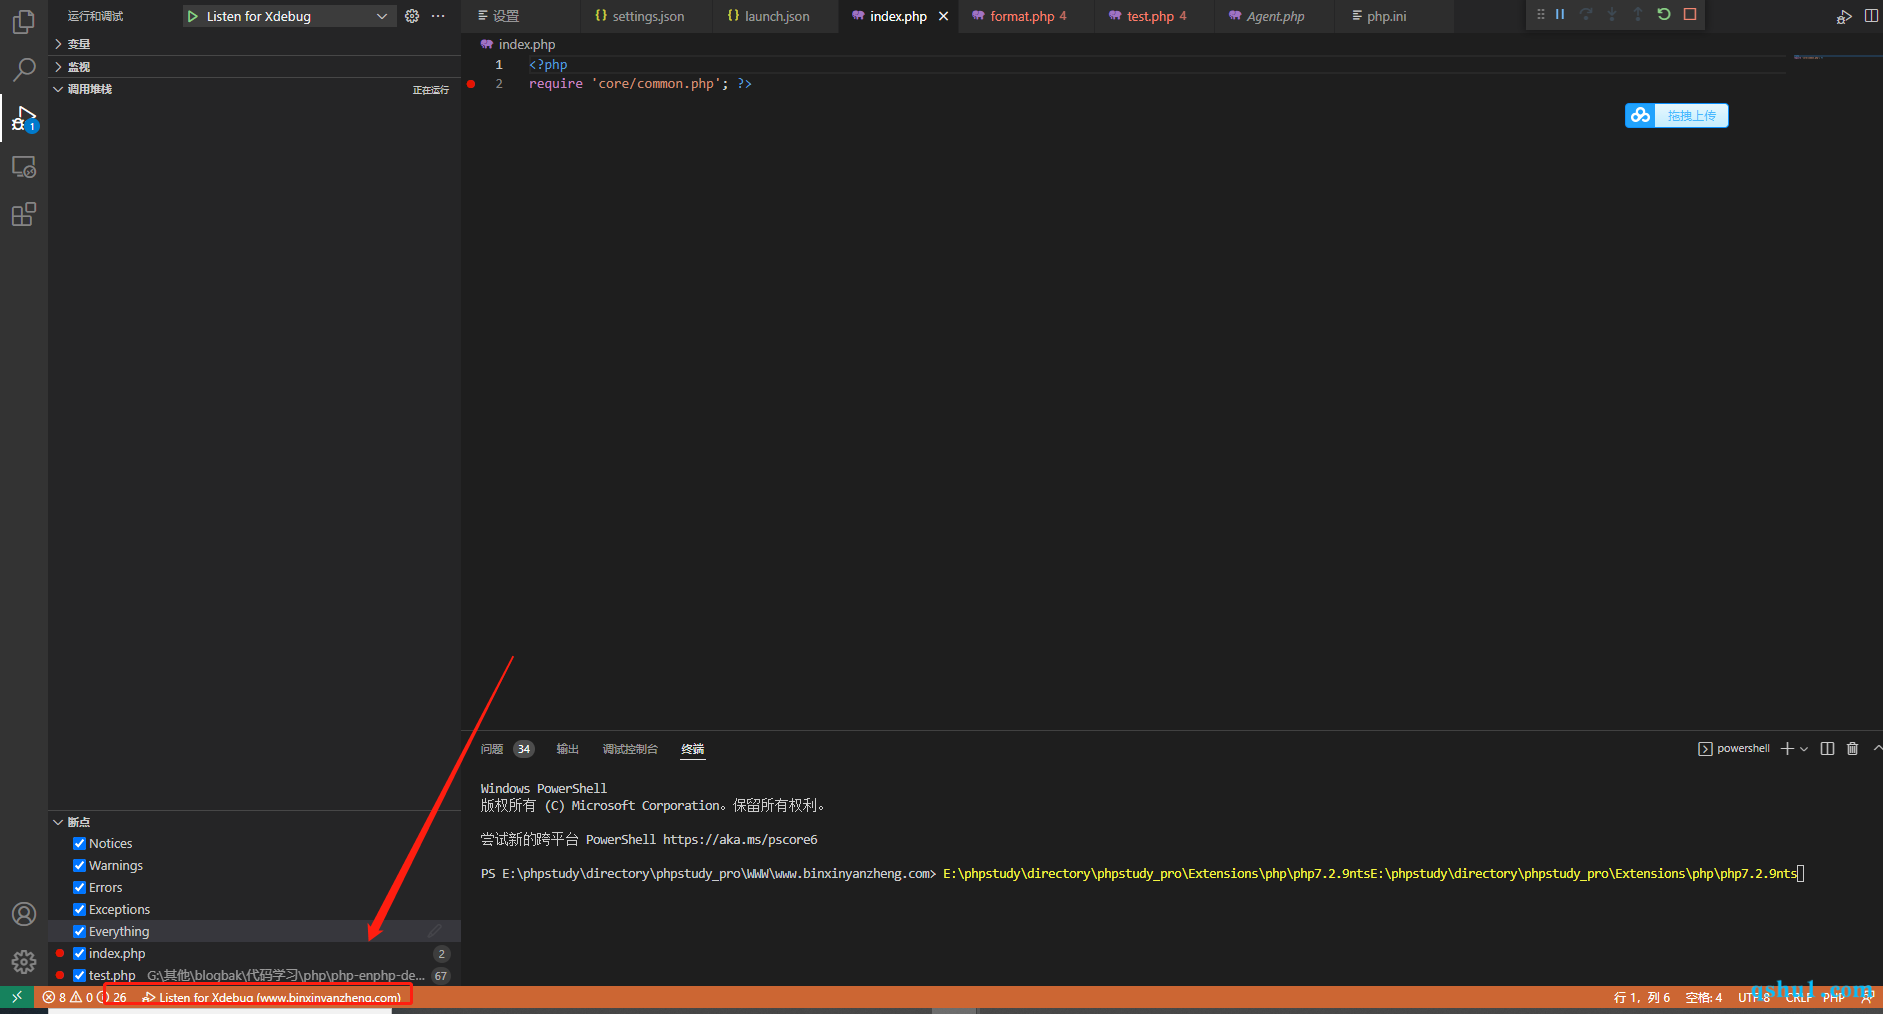The width and height of the screenshot is (1883, 1014).
Task: Open the Accounts menu icon
Action: tap(24, 914)
